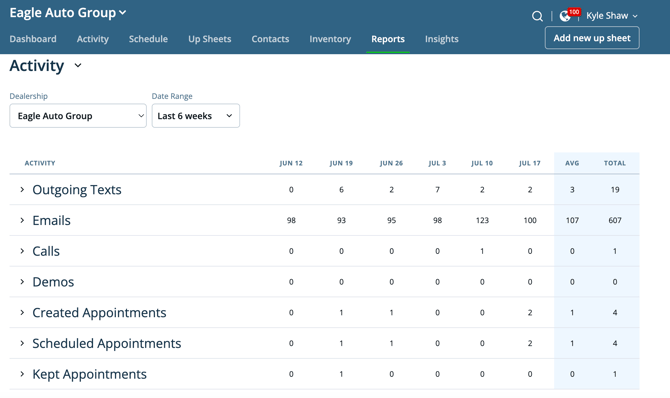Click the Scheduled Appointments label
The image size is (670, 398).
(x=107, y=343)
